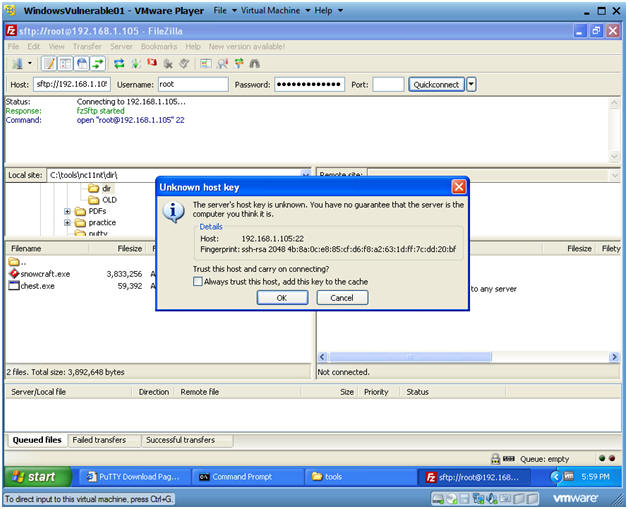The width and height of the screenshot is (628, 509).
Task: Click OK in Unknown host key dialog
Action: pos(282,298)
